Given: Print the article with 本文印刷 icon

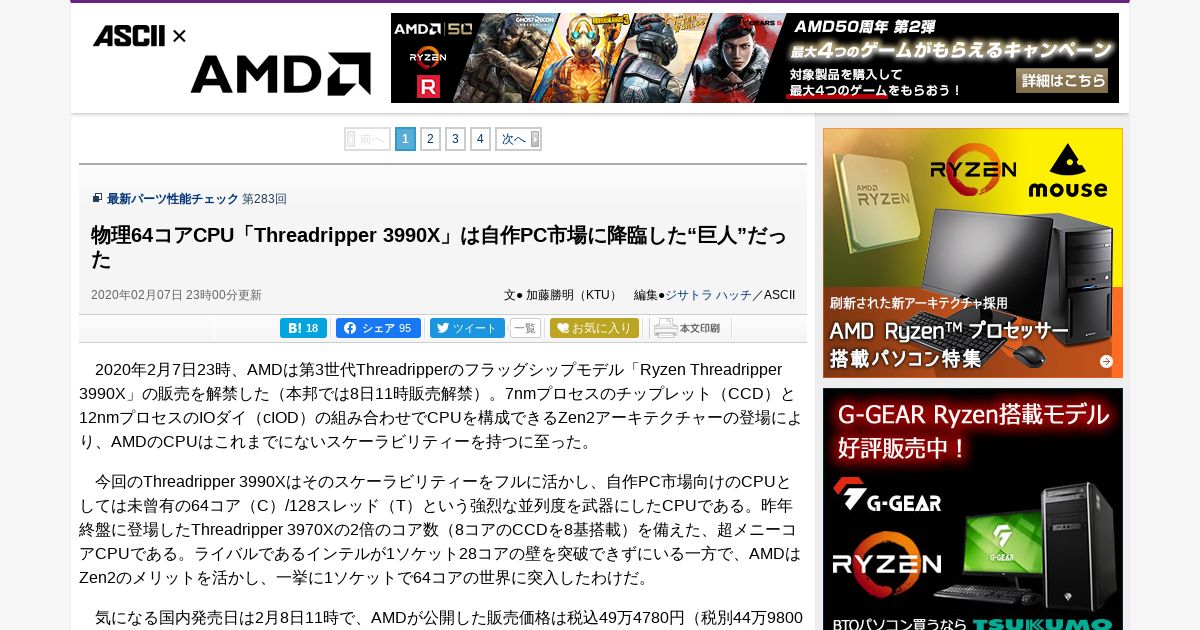Looking at the screenshot, I should [x=687, y=328].
